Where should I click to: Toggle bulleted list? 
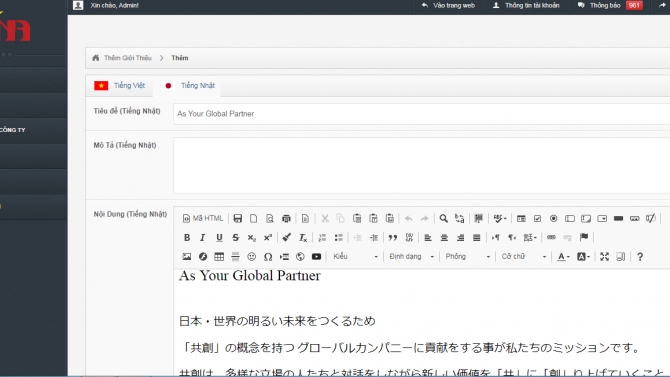tap(338, 238)
